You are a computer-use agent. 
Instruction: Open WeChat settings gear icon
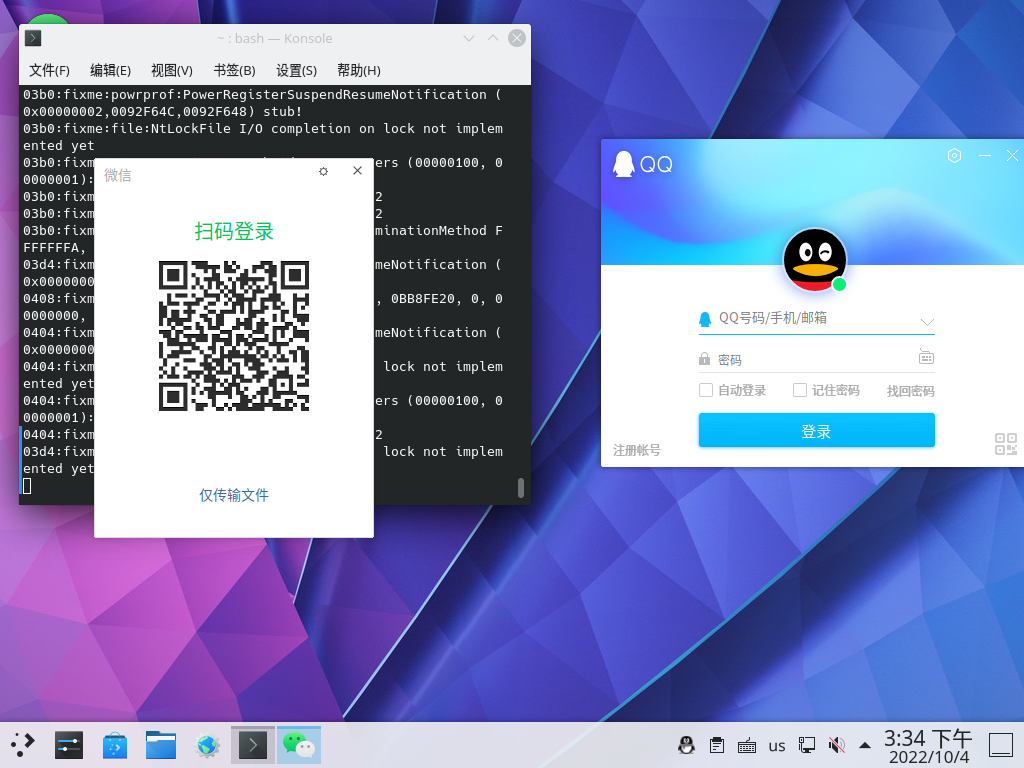(x=323, y=171)
